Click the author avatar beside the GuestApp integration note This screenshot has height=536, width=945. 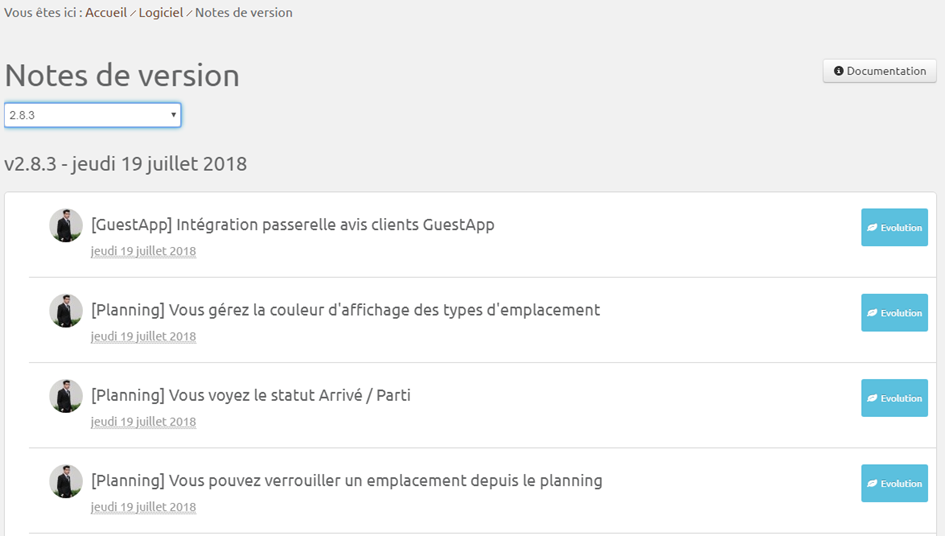click(x=66, y=225)
